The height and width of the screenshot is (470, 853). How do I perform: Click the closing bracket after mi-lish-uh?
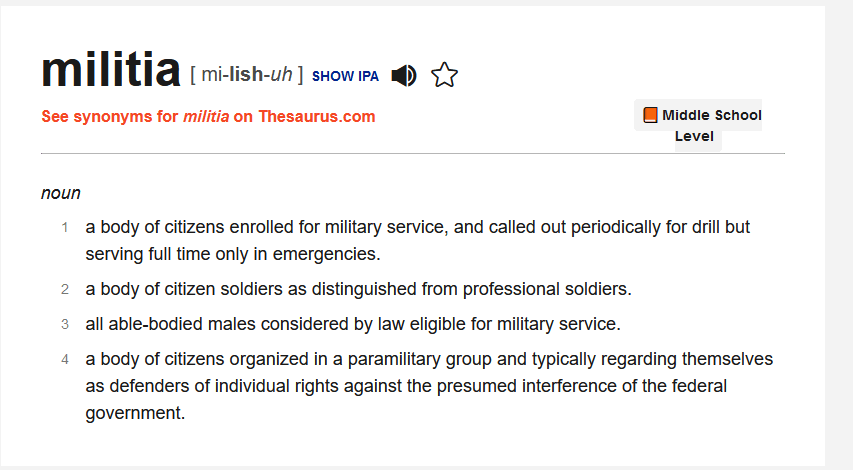point(300,75)
